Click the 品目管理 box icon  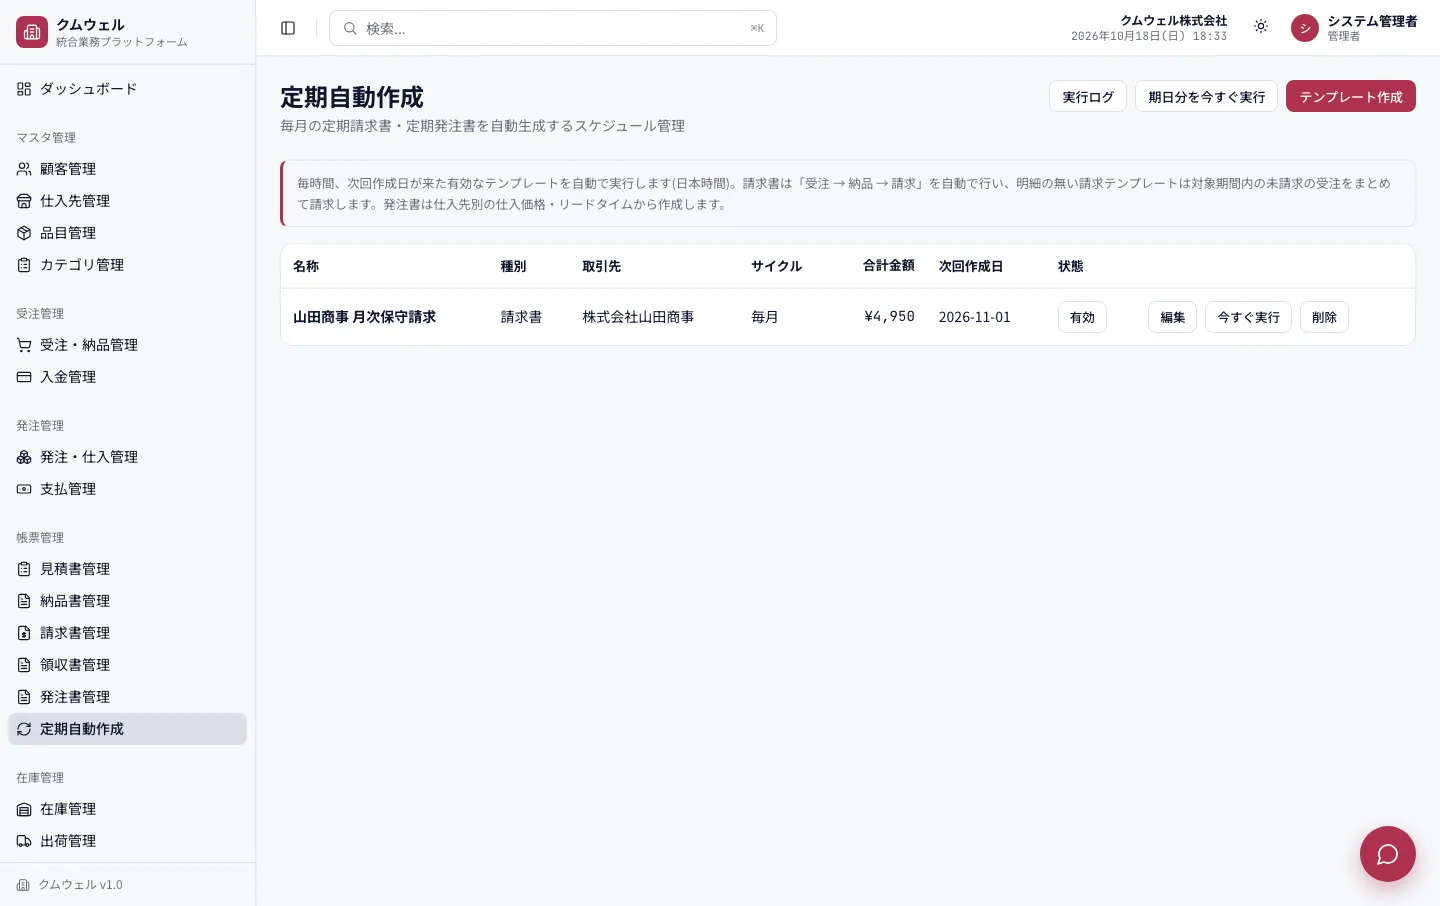point(24,233)
